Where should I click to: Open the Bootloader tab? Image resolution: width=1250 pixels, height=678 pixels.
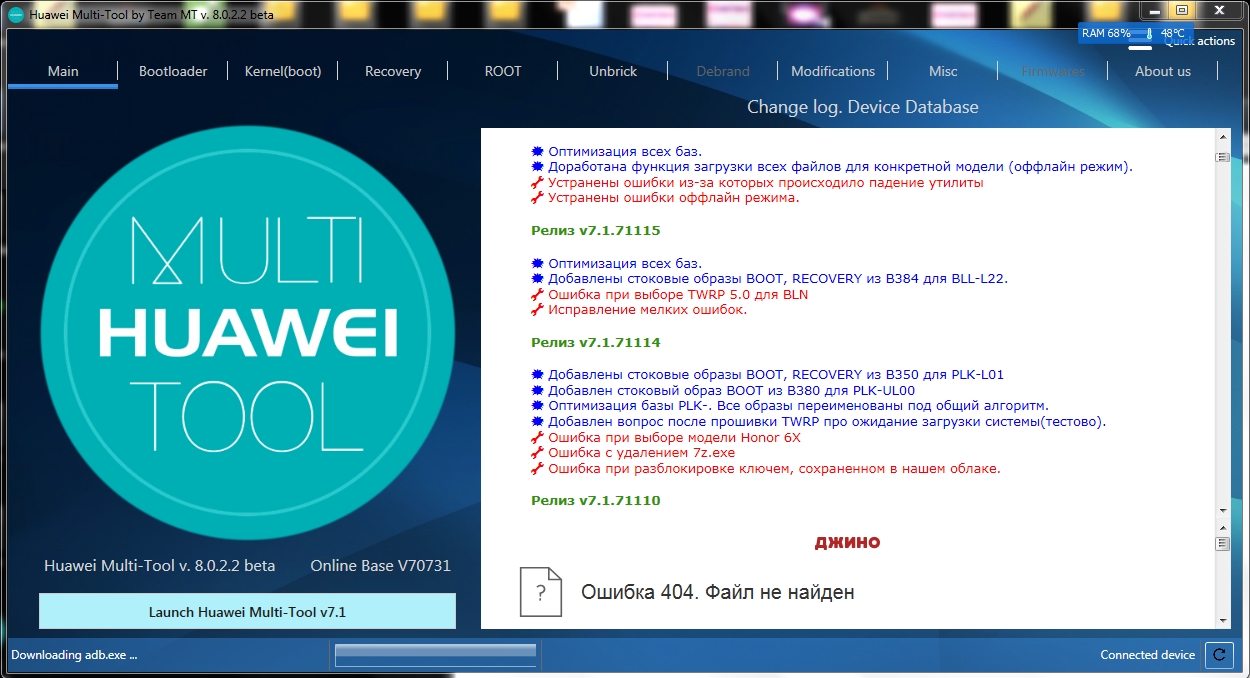[173, 71]
